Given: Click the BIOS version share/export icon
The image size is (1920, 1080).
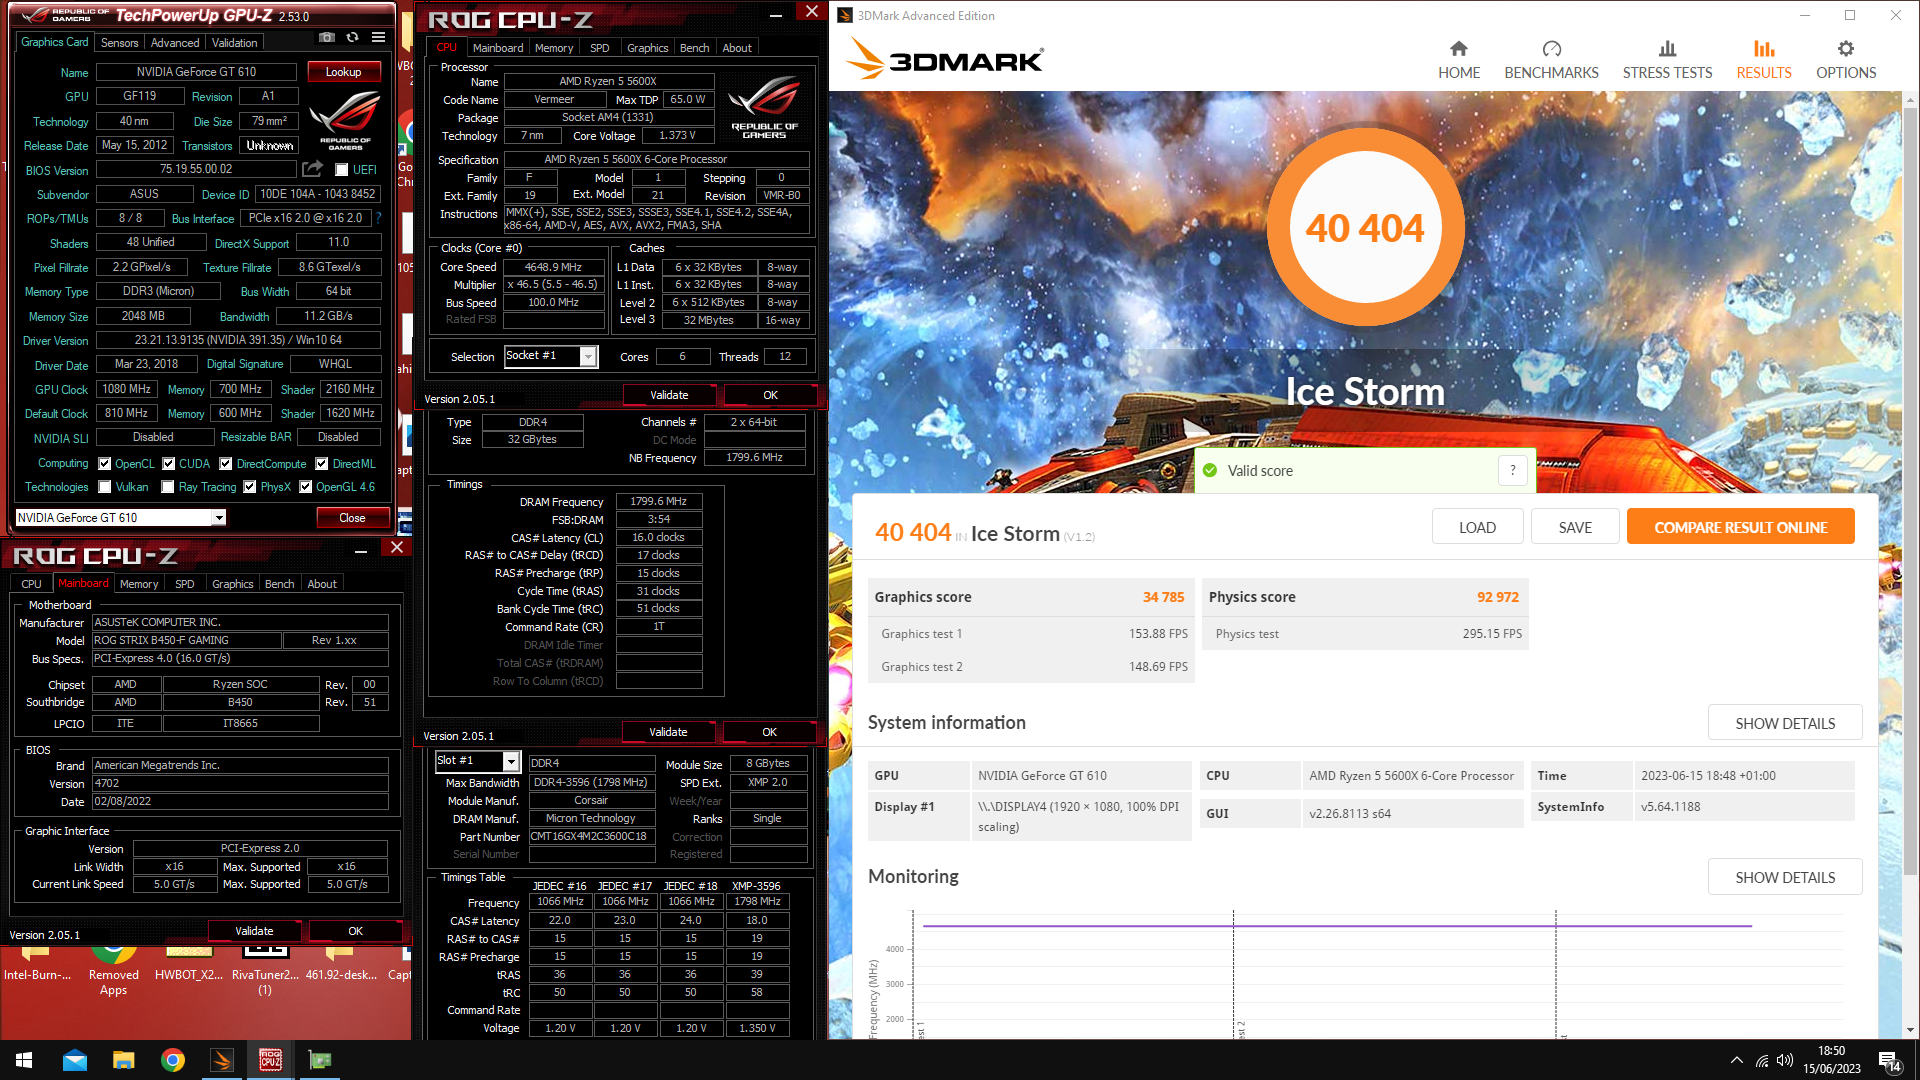Looking at the screenshot, I should [x=313, y=169].
